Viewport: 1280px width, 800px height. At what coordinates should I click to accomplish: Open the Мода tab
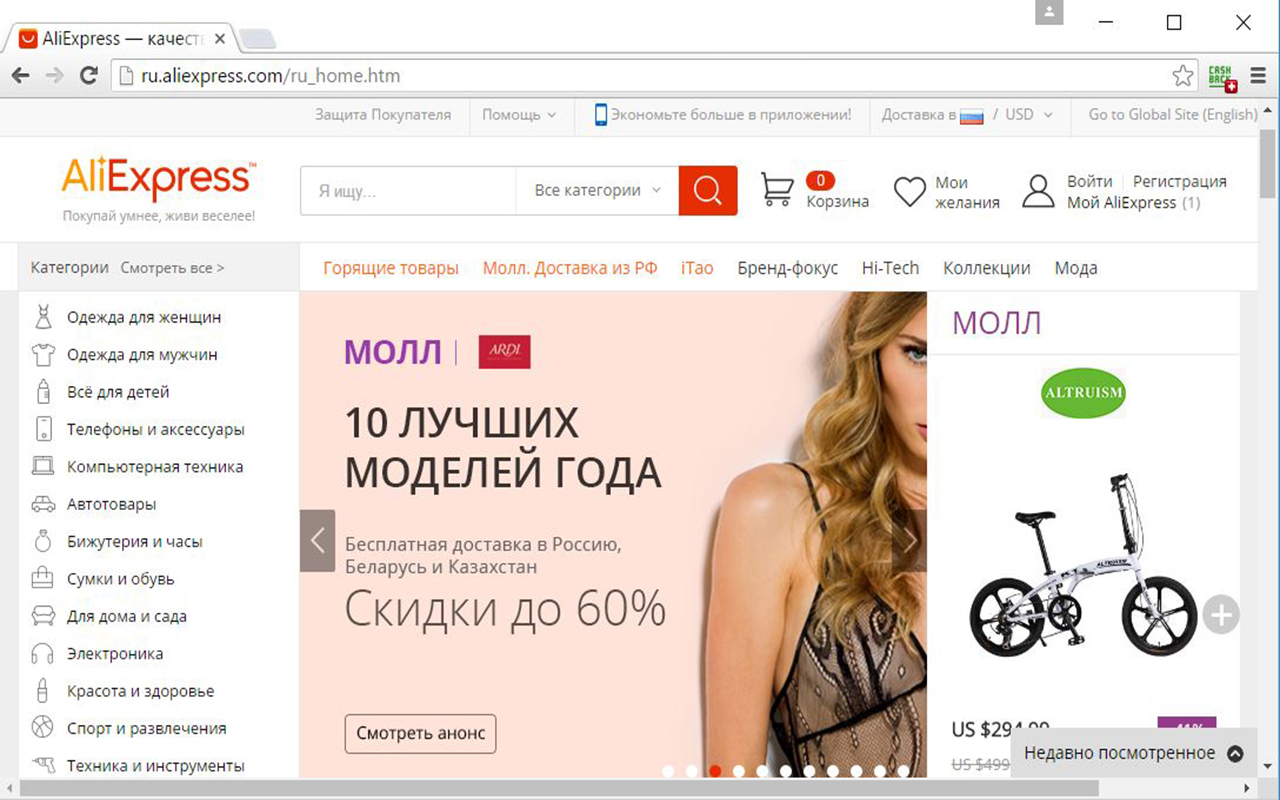point(1076,268)
